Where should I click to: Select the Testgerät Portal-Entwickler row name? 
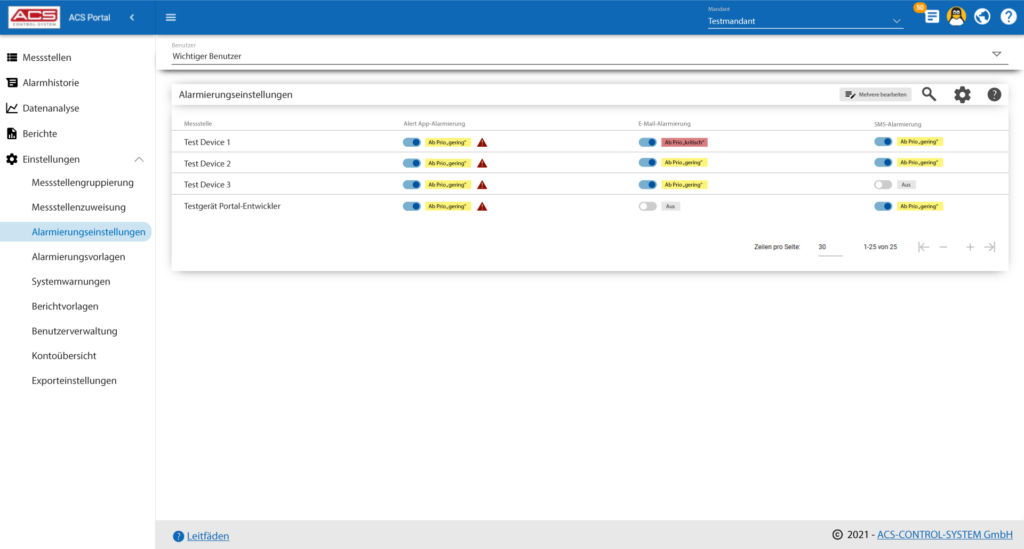(x=232, y=206)
